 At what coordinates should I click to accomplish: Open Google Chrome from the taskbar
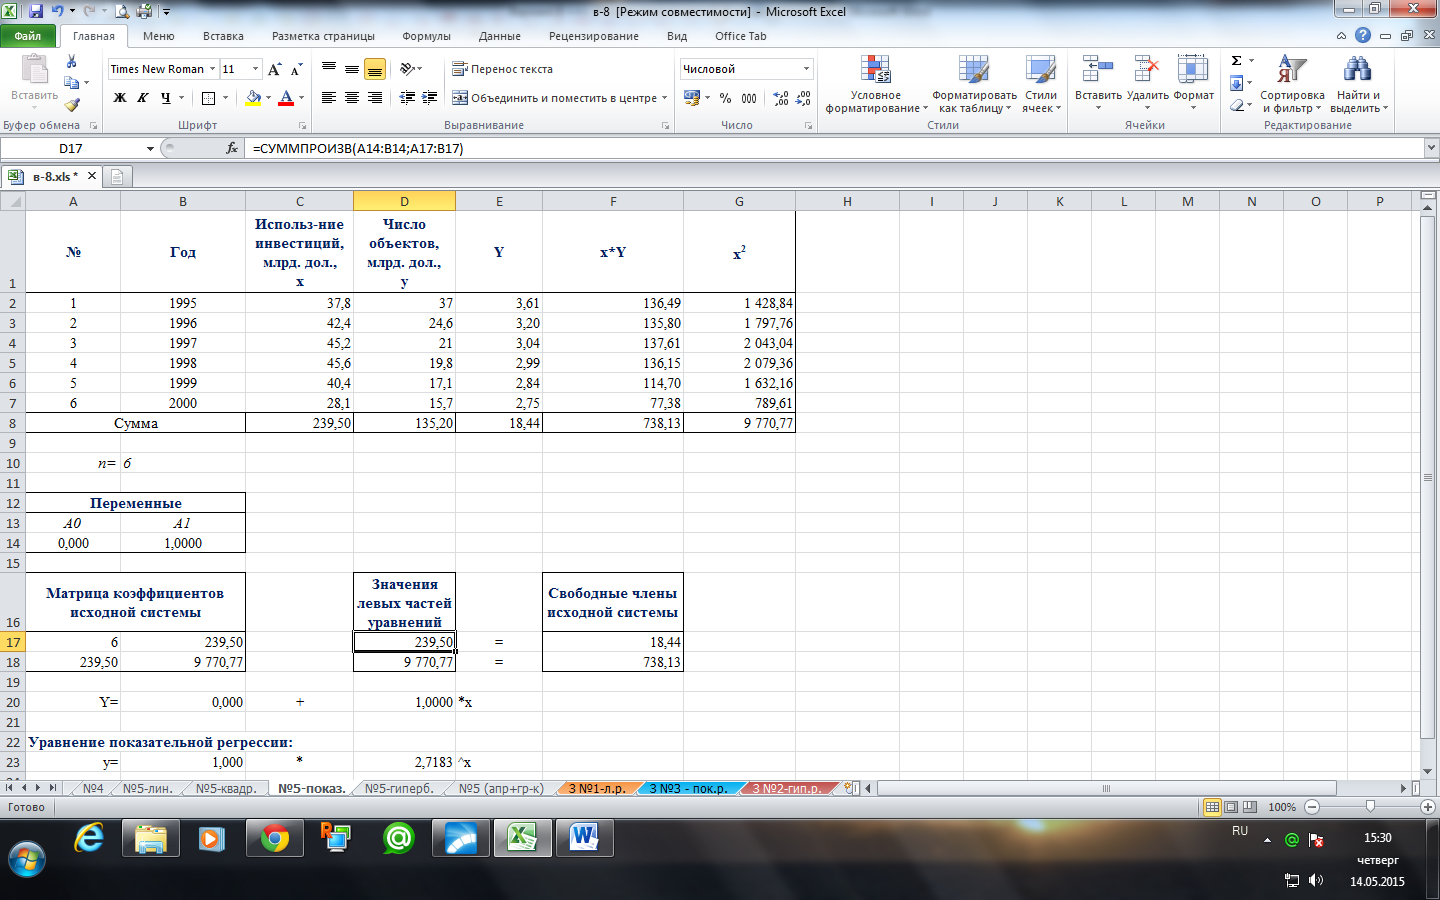tap(275, 839)
